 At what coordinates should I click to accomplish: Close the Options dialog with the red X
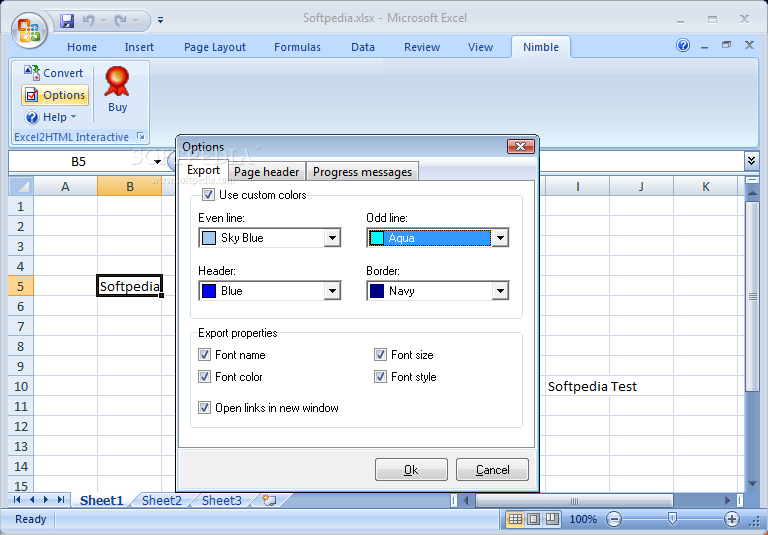click(520, 146)
